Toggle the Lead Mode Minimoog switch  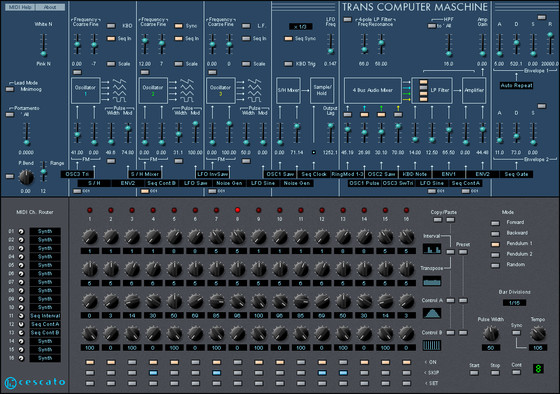point(10,89)
